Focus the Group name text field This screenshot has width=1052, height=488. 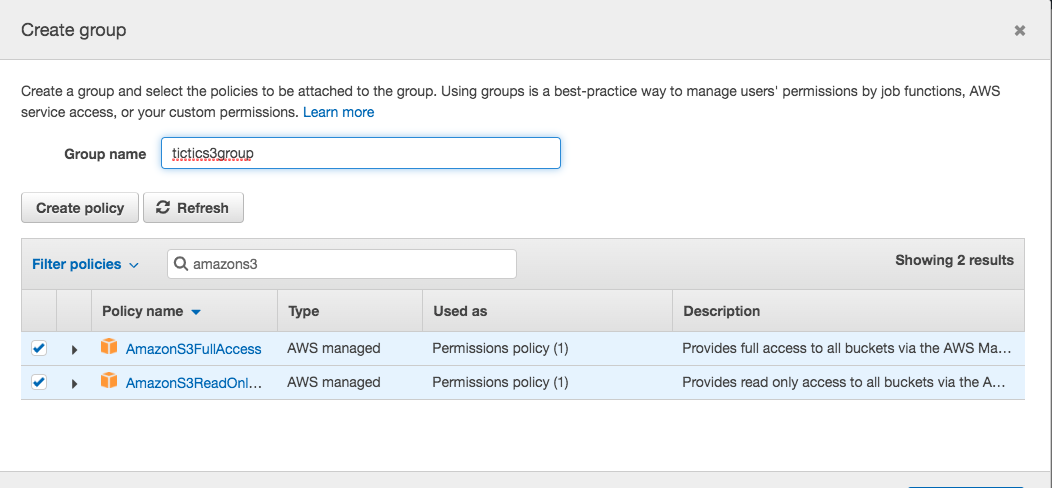click(360, 153)
